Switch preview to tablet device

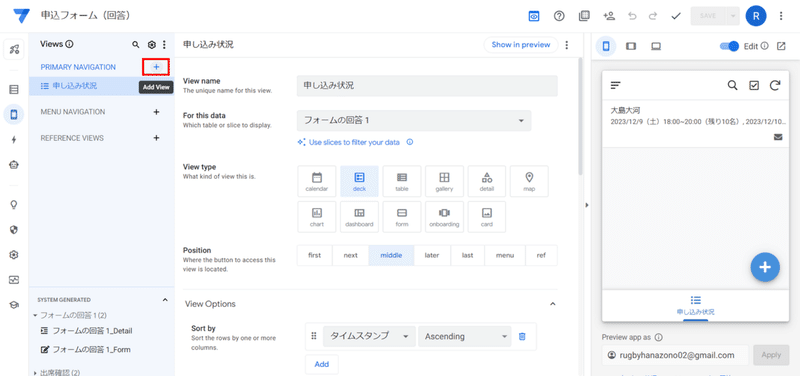(x=631, y=46)
